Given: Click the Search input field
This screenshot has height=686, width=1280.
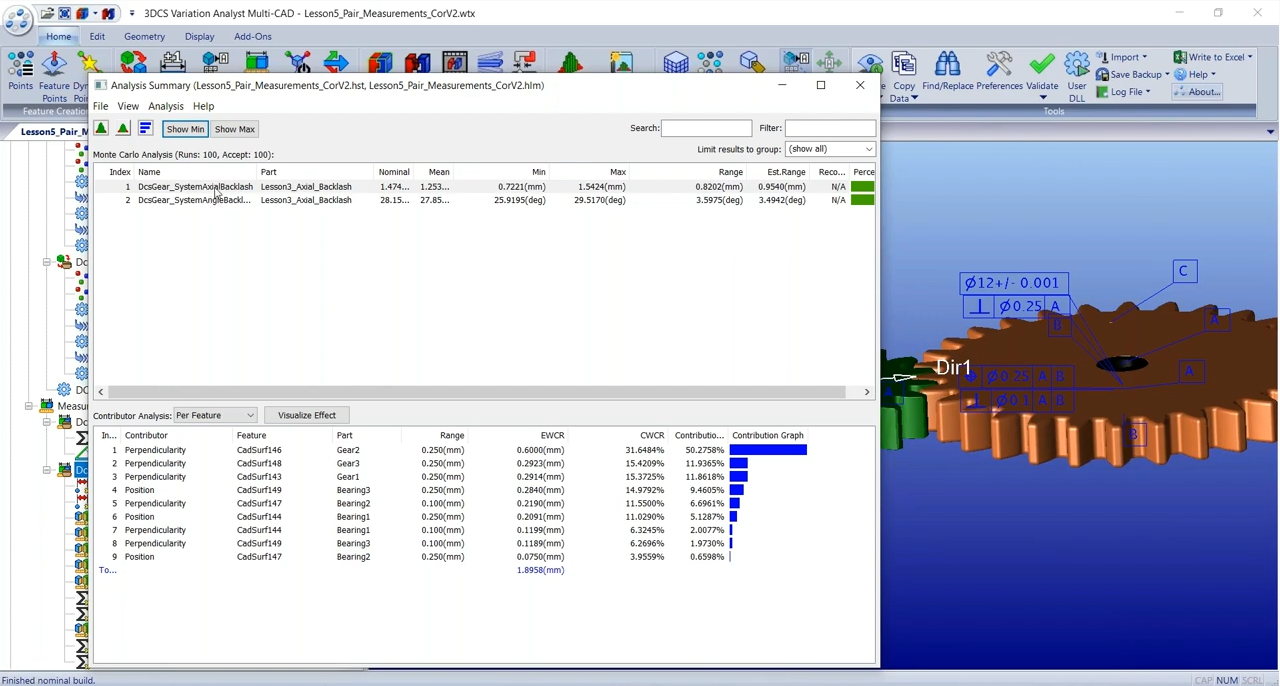Looking at the screenshot, I should point(706,128).
